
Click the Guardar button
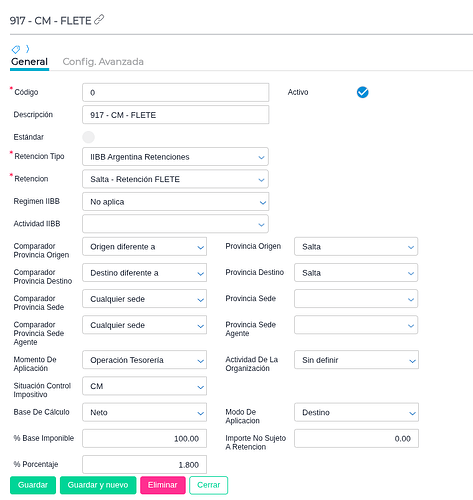point(33,485)
